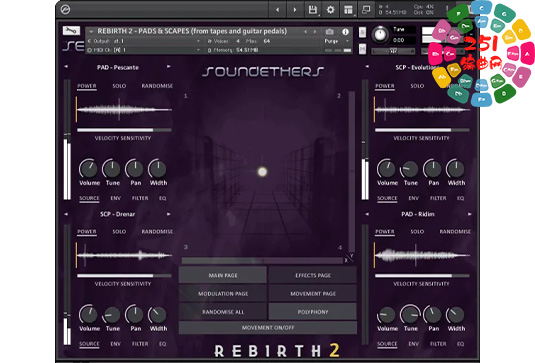Open the wrench edit mode icon

[x=71, y=31]
